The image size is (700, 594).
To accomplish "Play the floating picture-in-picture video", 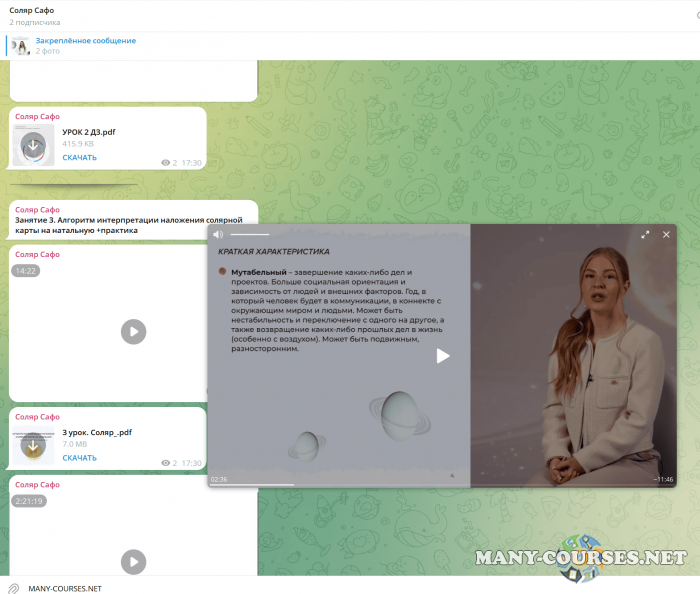I will tap(442, 356).
